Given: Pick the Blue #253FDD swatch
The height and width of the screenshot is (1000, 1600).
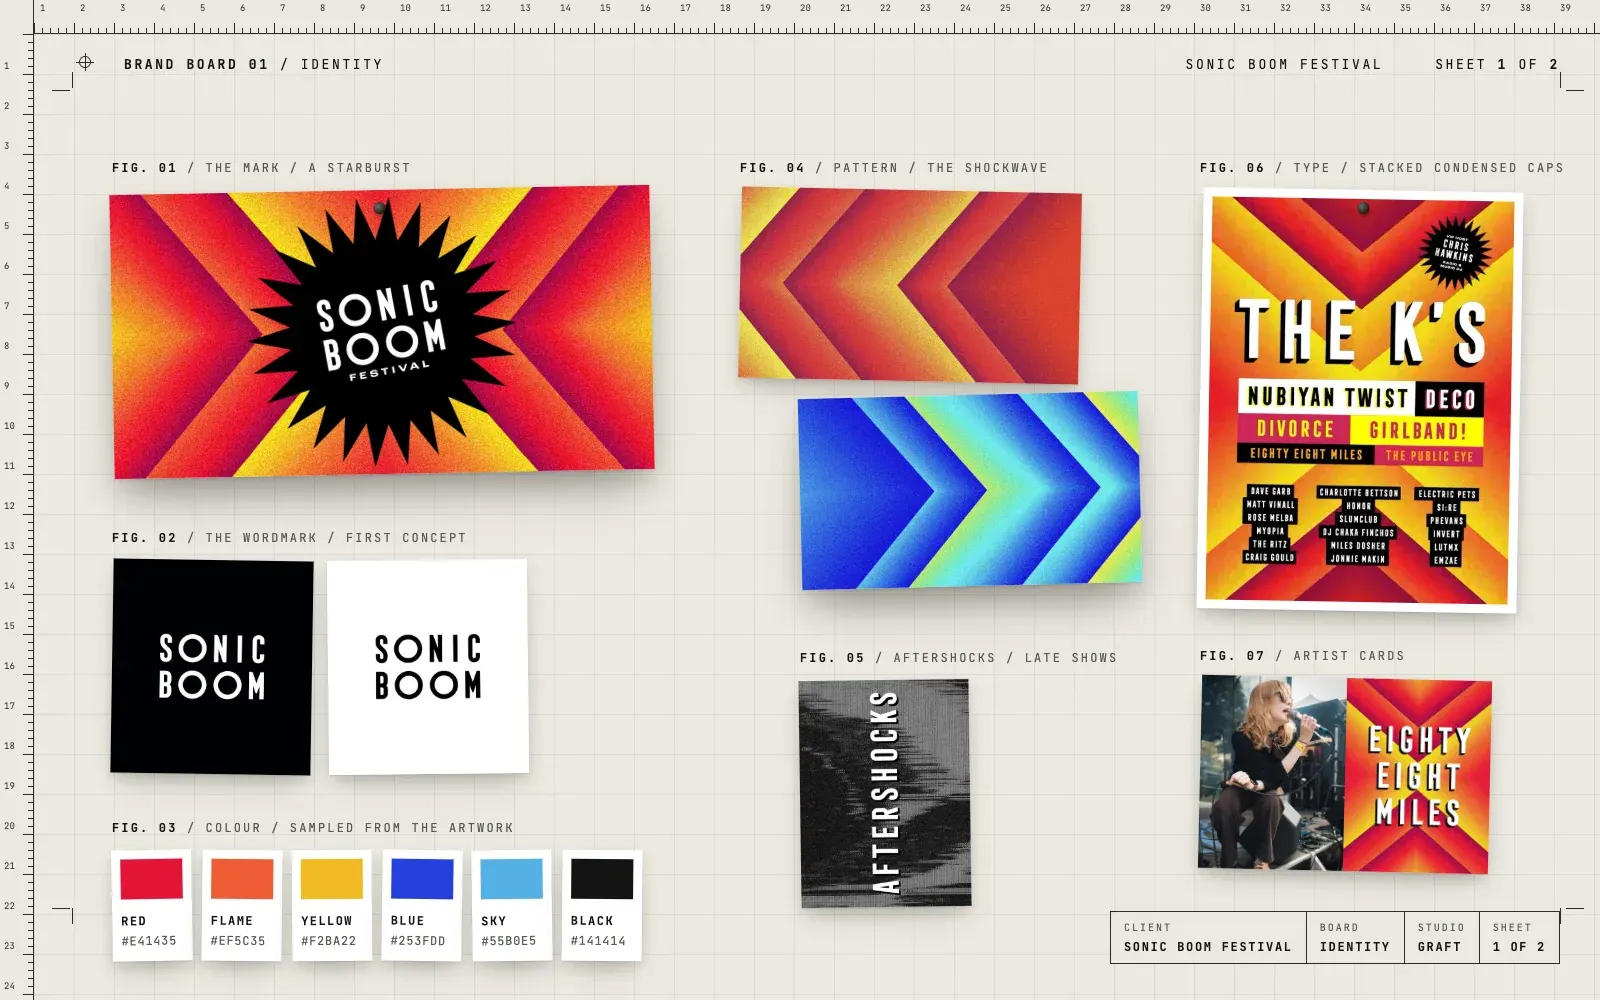Looking at the screenshot, I should pos(421,905).
